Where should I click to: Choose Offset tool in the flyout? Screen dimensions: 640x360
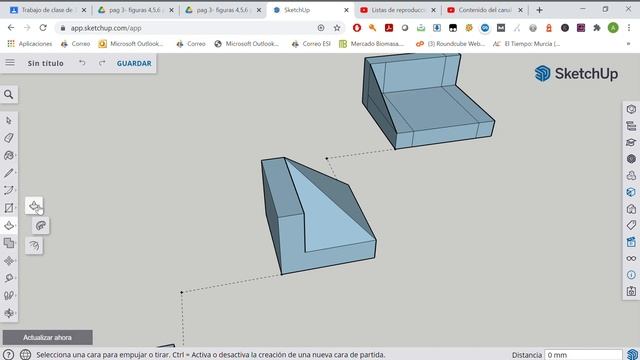(34, 246)
